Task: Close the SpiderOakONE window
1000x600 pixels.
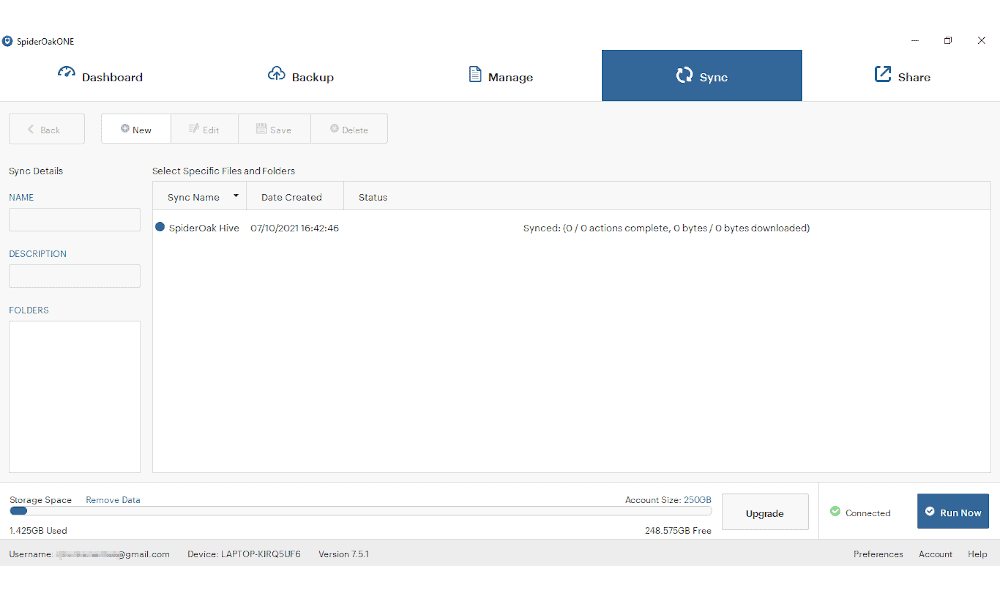Action: [982, 41]
